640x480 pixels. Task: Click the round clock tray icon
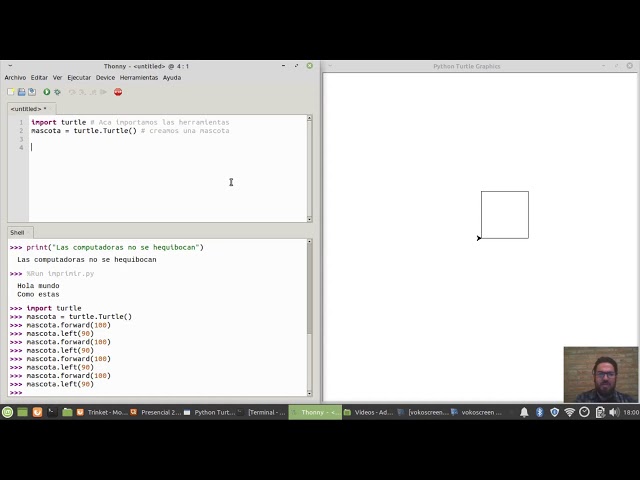[x=584, y=412]
